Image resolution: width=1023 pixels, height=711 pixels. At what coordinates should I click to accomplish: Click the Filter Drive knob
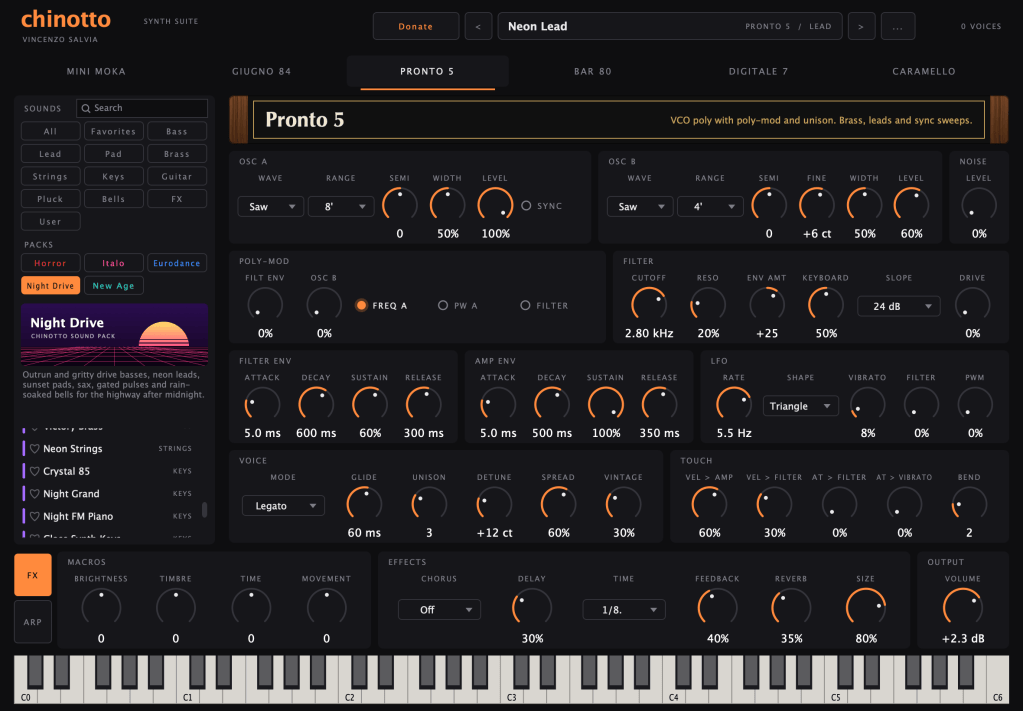point(972,305)
